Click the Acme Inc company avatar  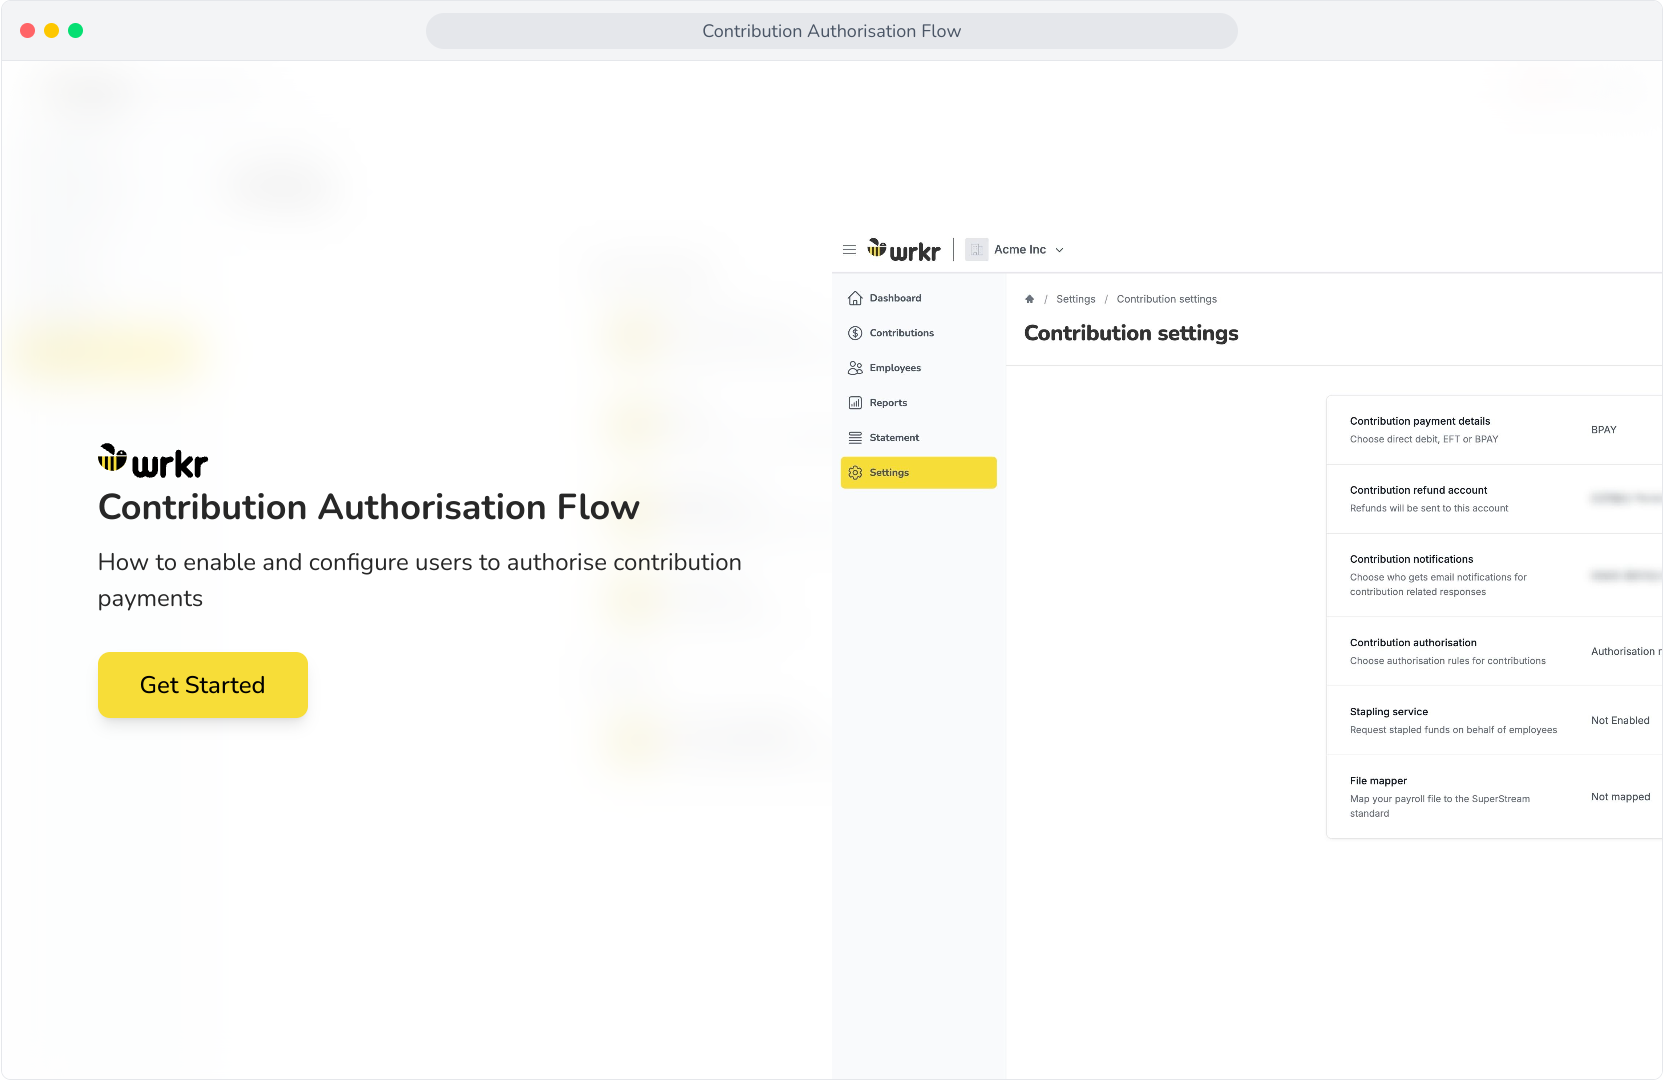(x=977, y=250)
